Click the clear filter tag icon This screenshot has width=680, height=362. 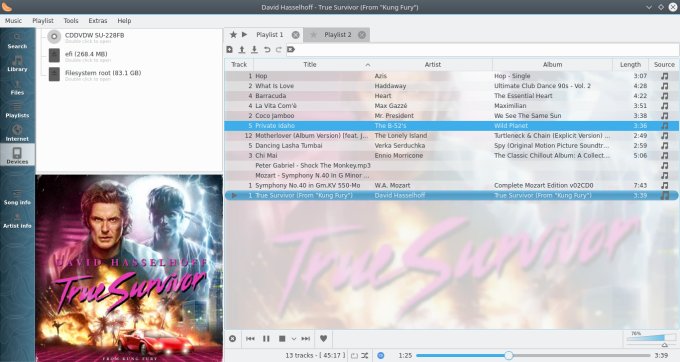(x=291, y=50)
